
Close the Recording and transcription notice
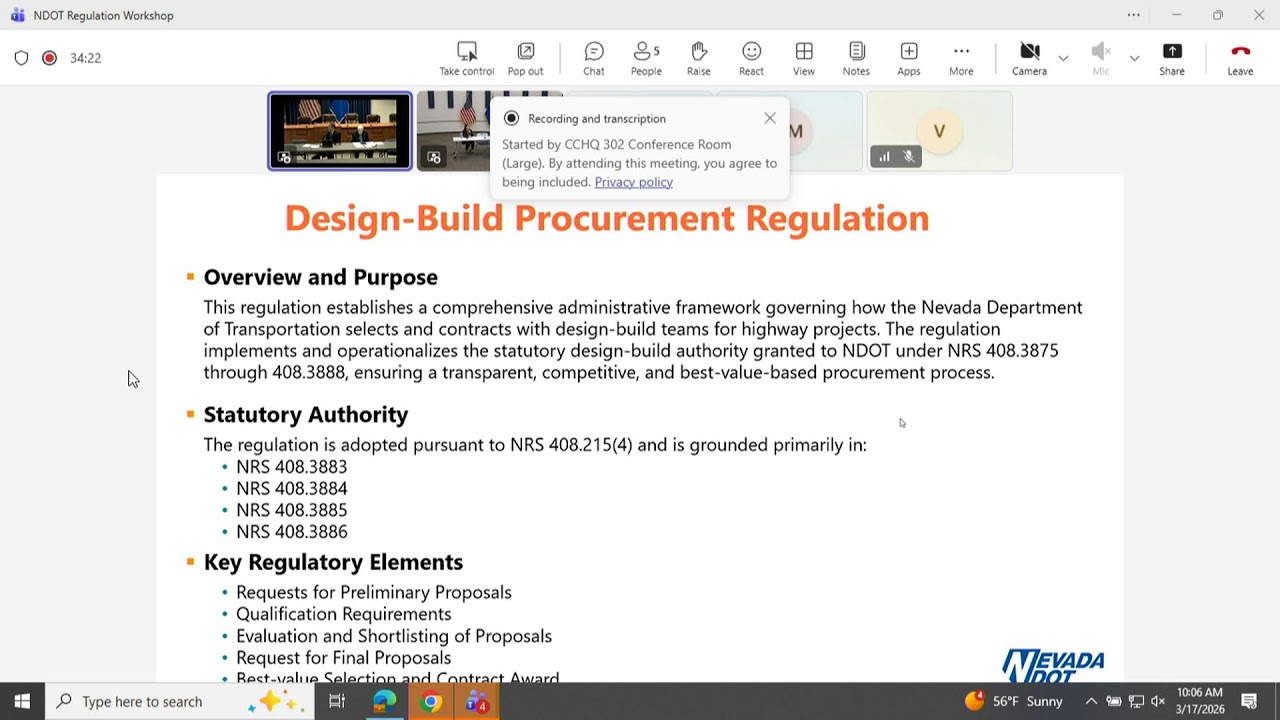pyautogui.click(x=770, y=118)
